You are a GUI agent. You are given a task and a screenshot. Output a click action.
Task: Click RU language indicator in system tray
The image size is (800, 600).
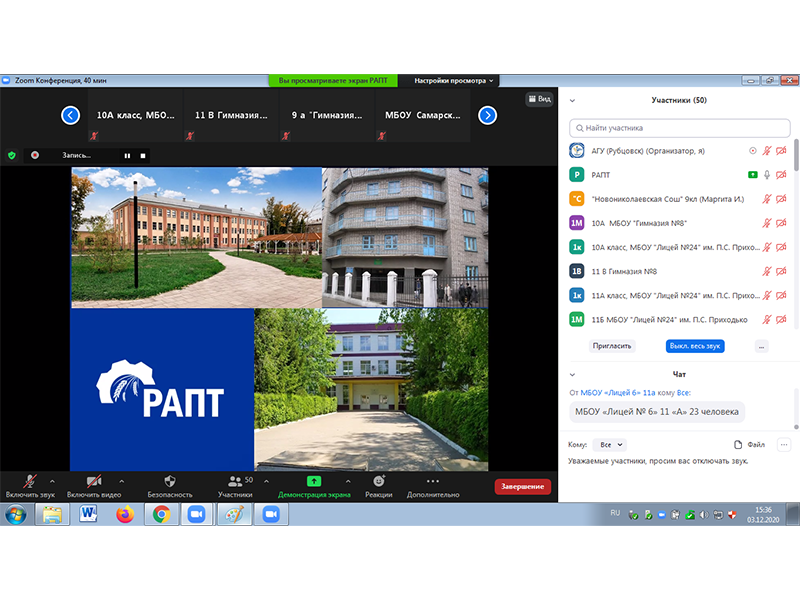pos(615,513)
